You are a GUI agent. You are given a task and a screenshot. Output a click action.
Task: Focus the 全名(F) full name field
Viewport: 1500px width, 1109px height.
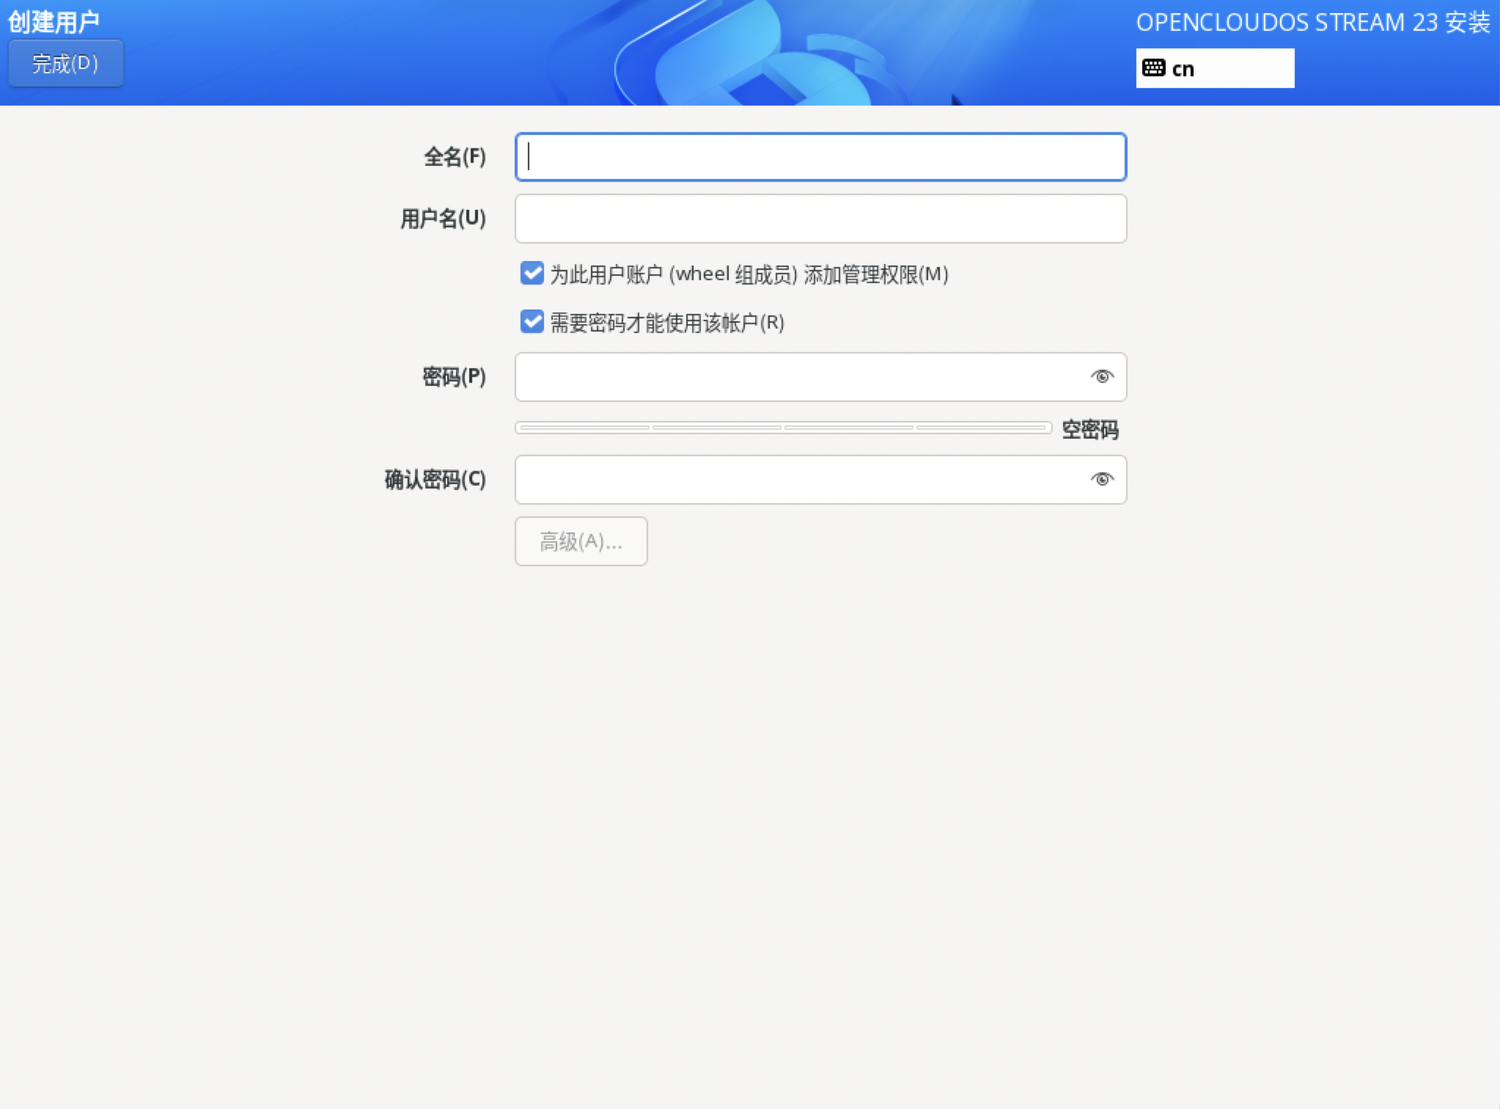821,157
